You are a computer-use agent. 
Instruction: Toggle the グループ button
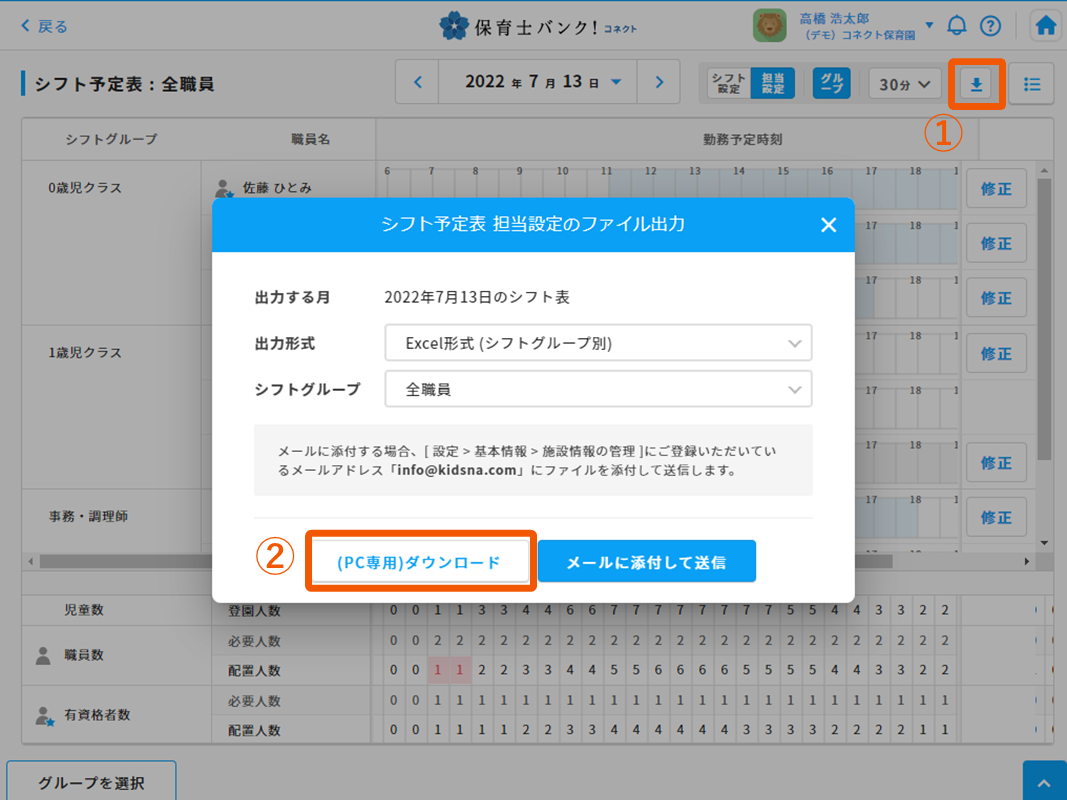[830, 83]
